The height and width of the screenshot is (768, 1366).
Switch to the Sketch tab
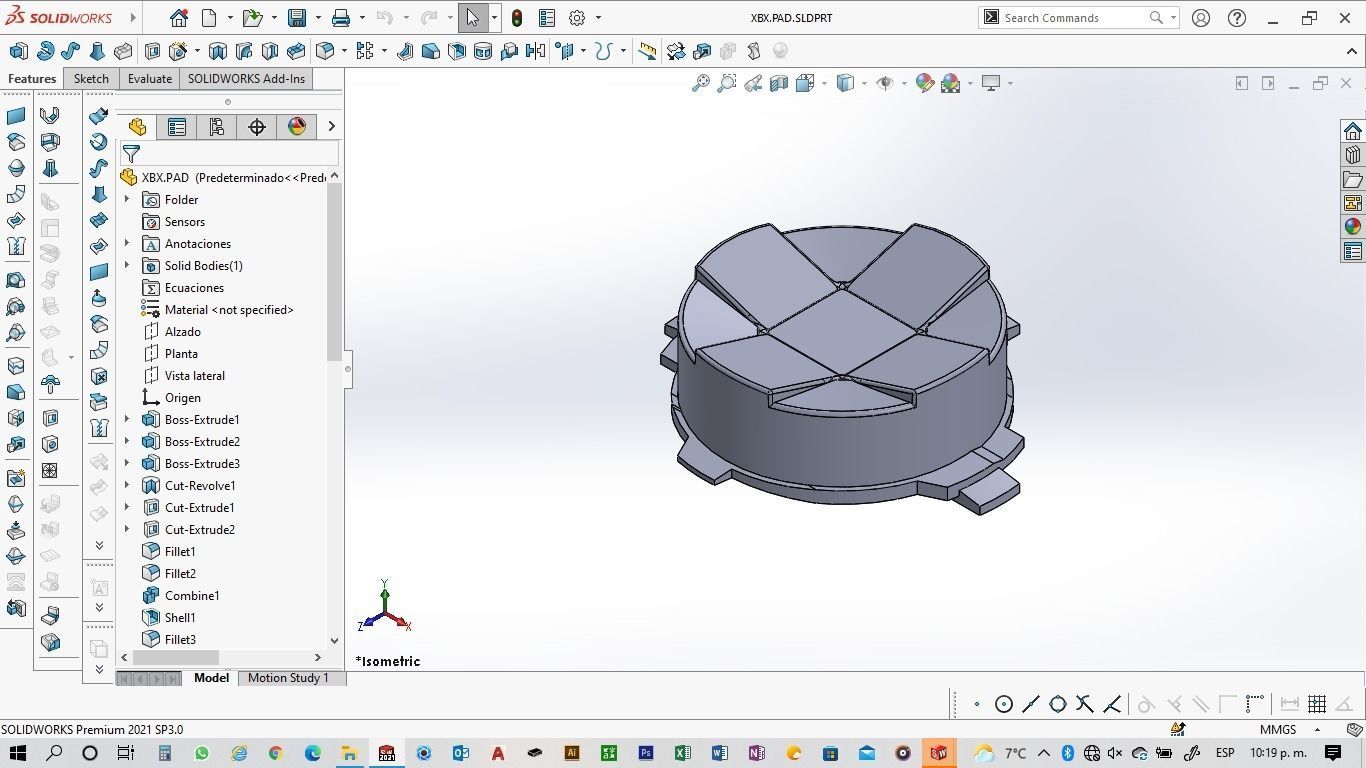pyautogui.click(x=91, y=79)
